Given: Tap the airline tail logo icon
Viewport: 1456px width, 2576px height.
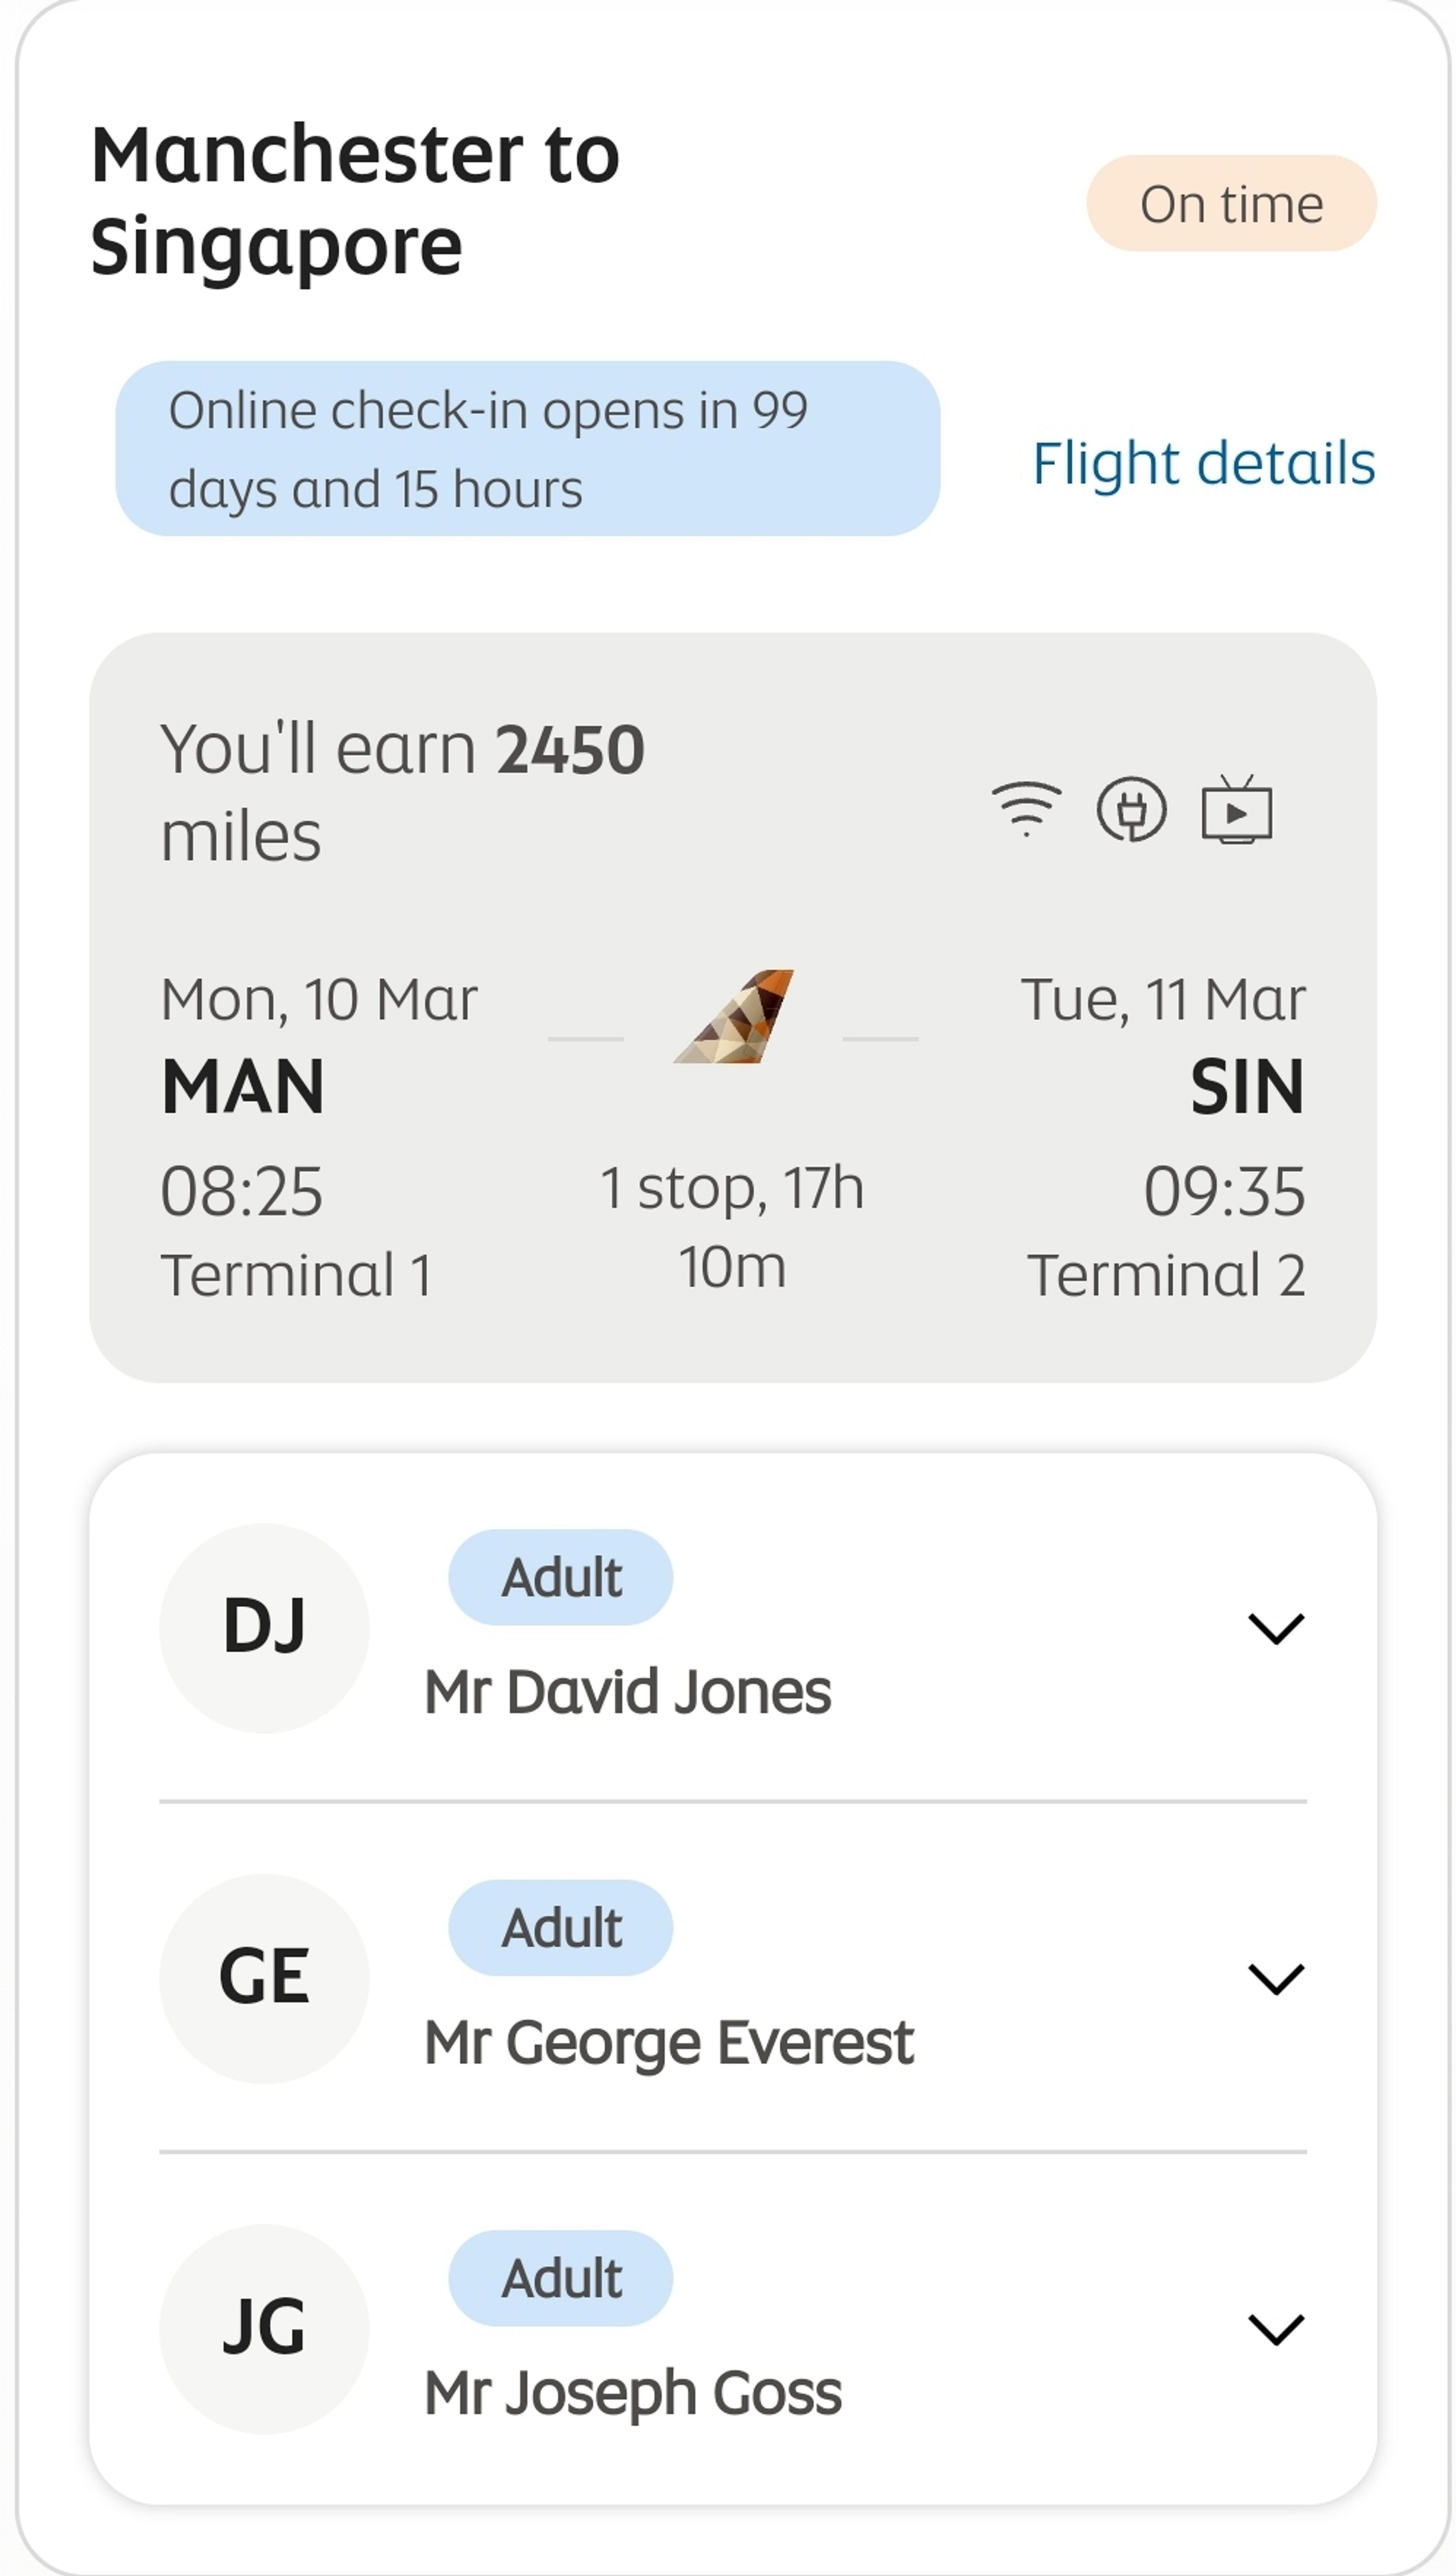Looking at the screenshot, I should pyautogui.click(x=734, y=1017).
